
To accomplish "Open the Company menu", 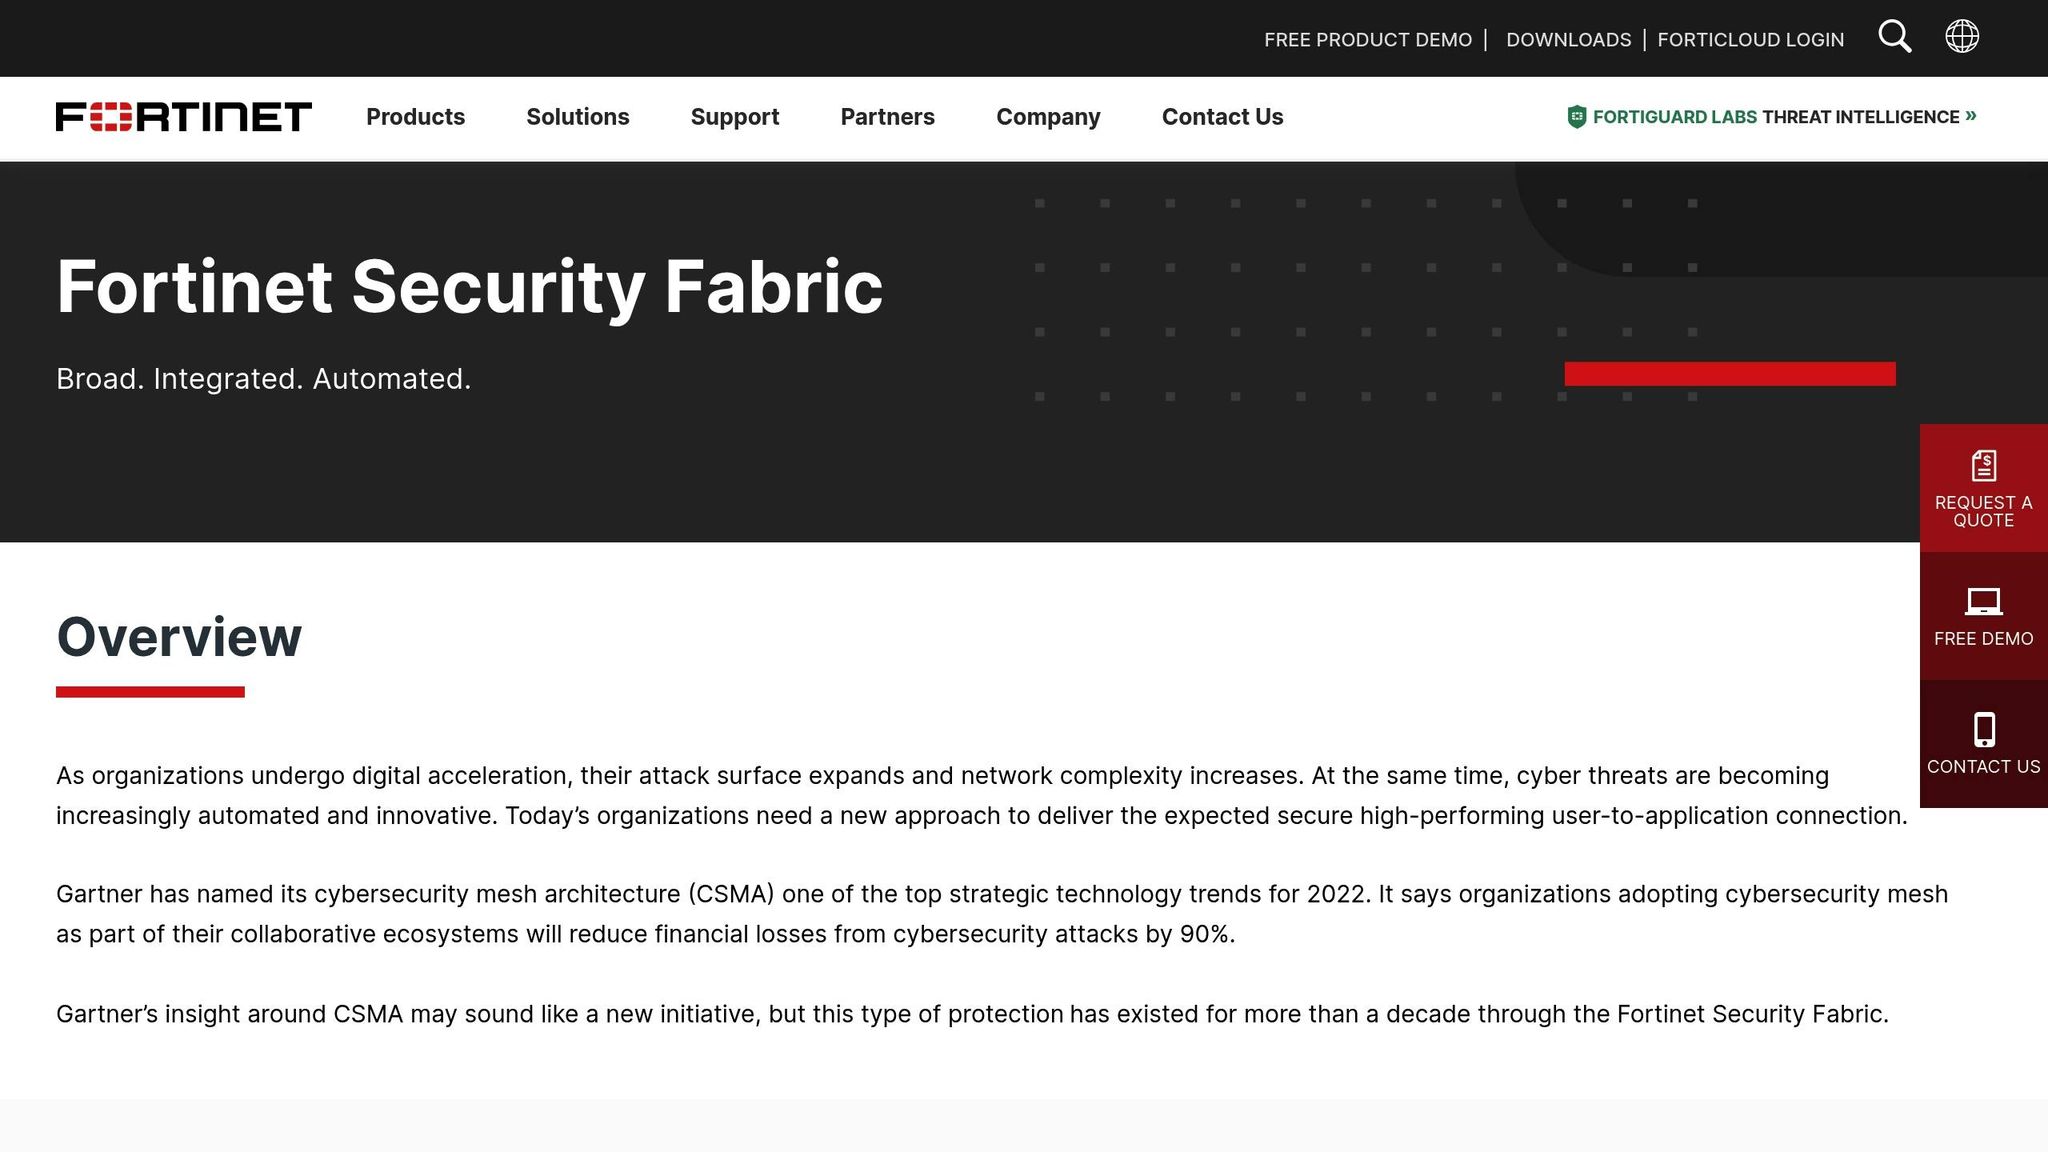I will [x=1047, y=117].
